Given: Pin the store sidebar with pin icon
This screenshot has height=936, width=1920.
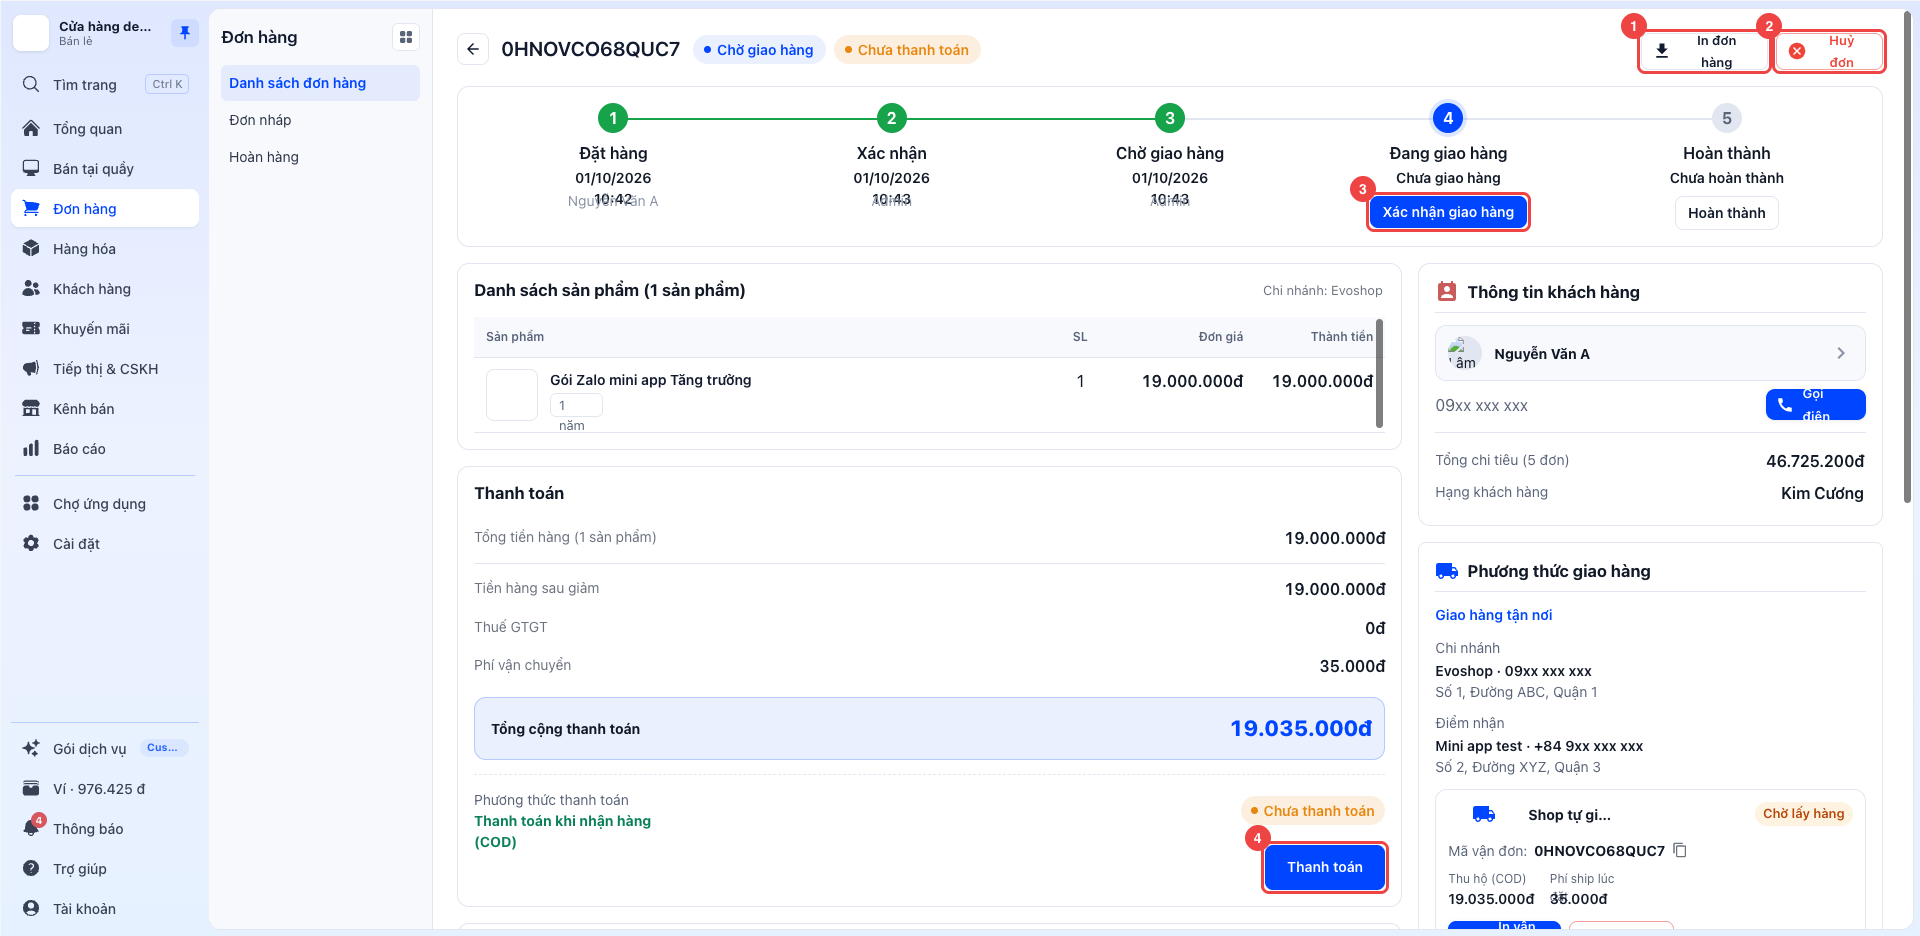Looking at the screenshot, I should click(x=185, y=33).
